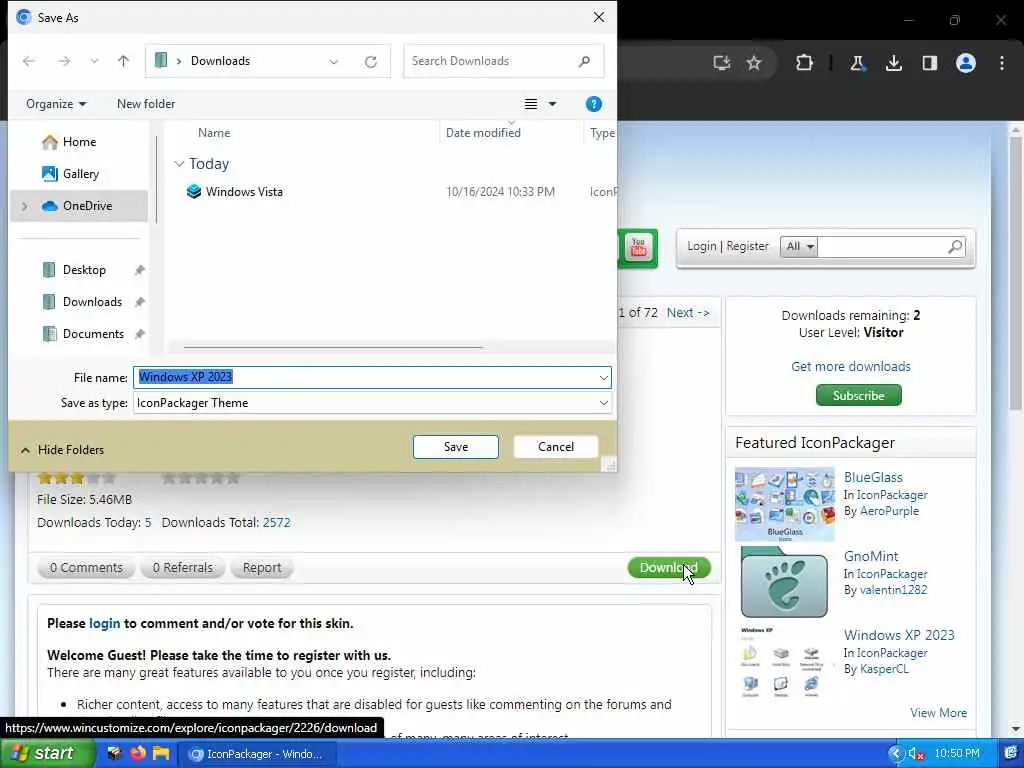The image size is (1024, 768).
Task: Go back in Save As dialog
Action: pyautogui.click(x=29, y=61)
